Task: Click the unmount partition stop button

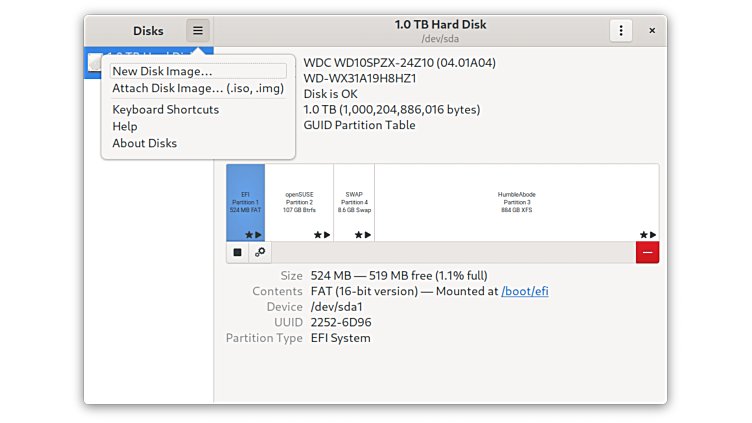Action: coord(238,252)
